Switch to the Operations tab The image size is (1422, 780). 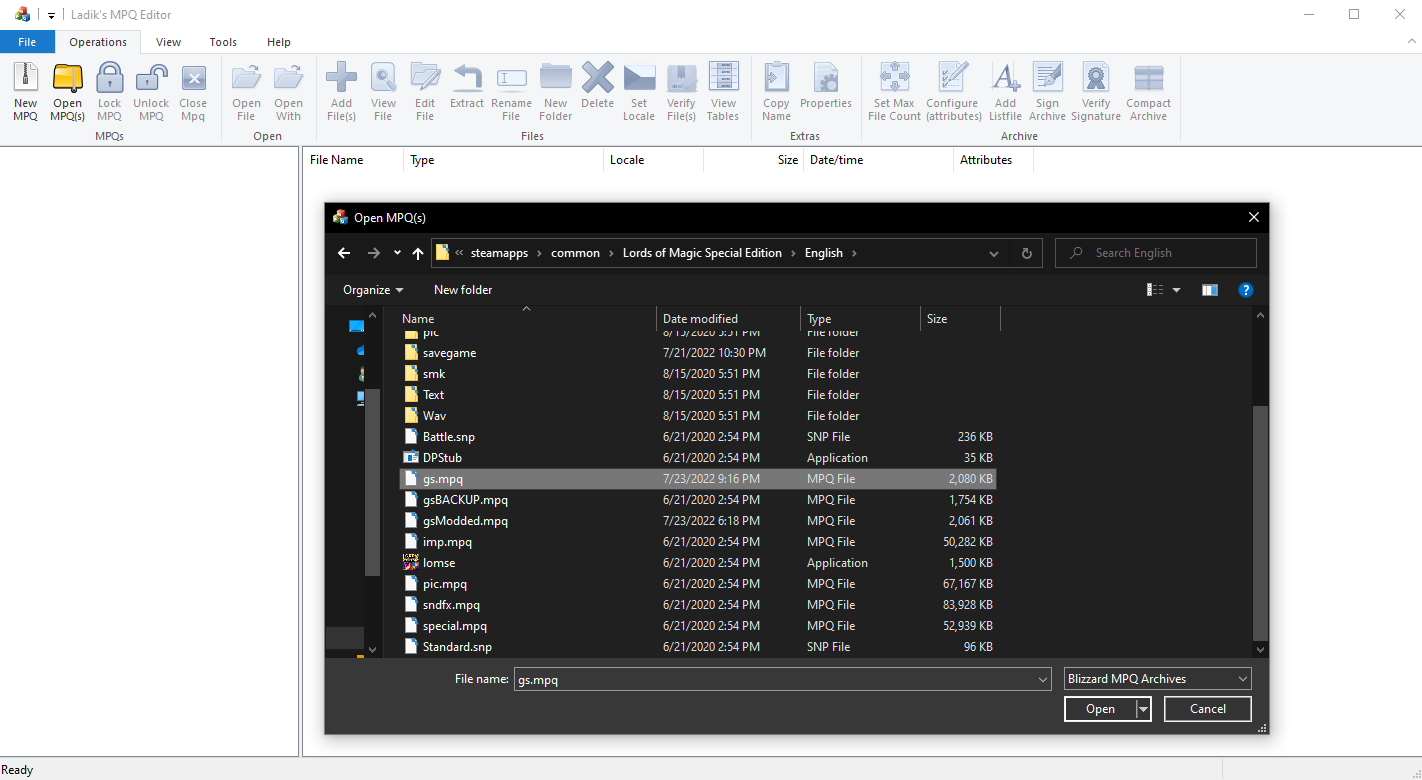[x=98, y=42]
